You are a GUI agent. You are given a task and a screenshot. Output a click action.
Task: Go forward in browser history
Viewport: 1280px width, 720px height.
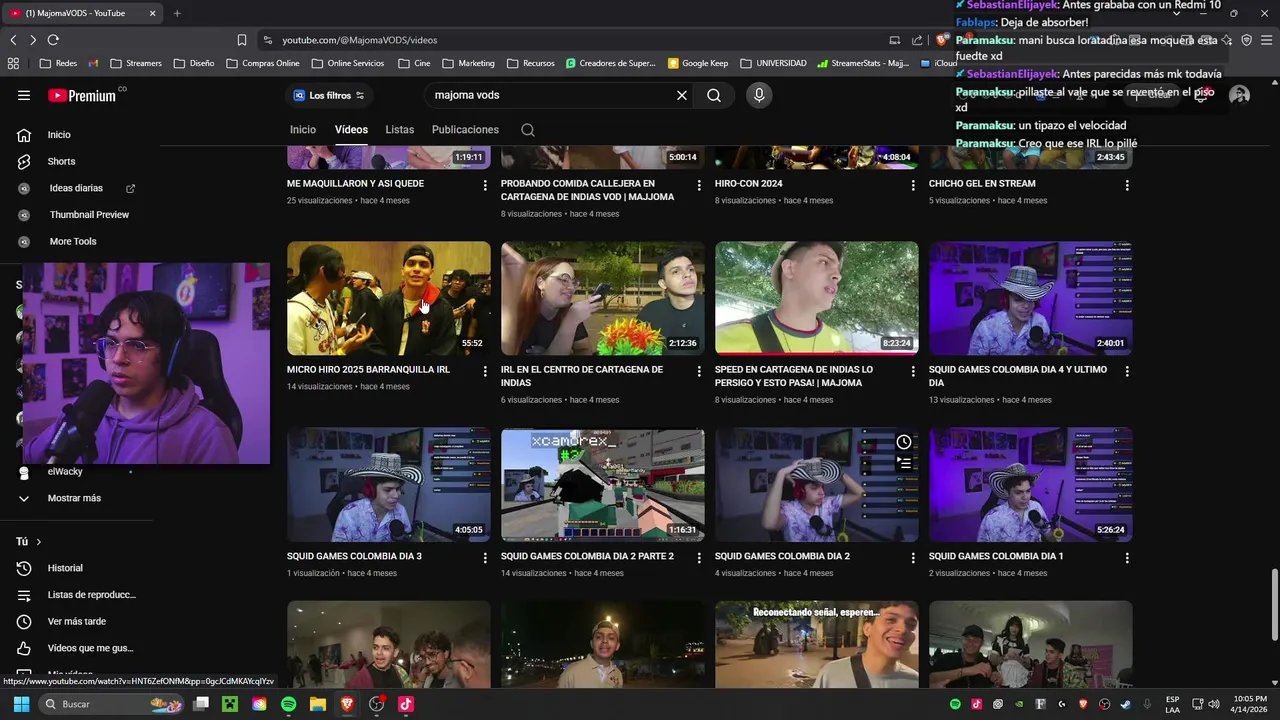33,40
